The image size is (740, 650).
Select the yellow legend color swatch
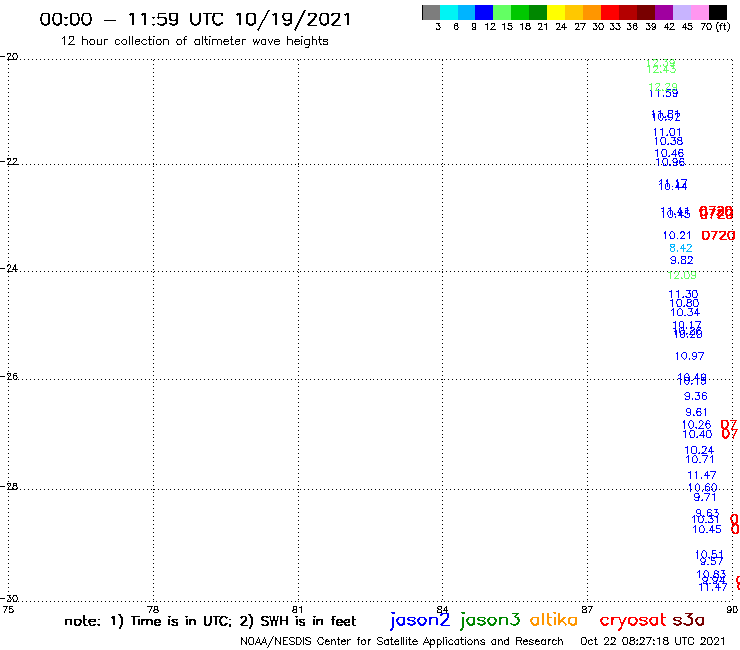point(556,12)
